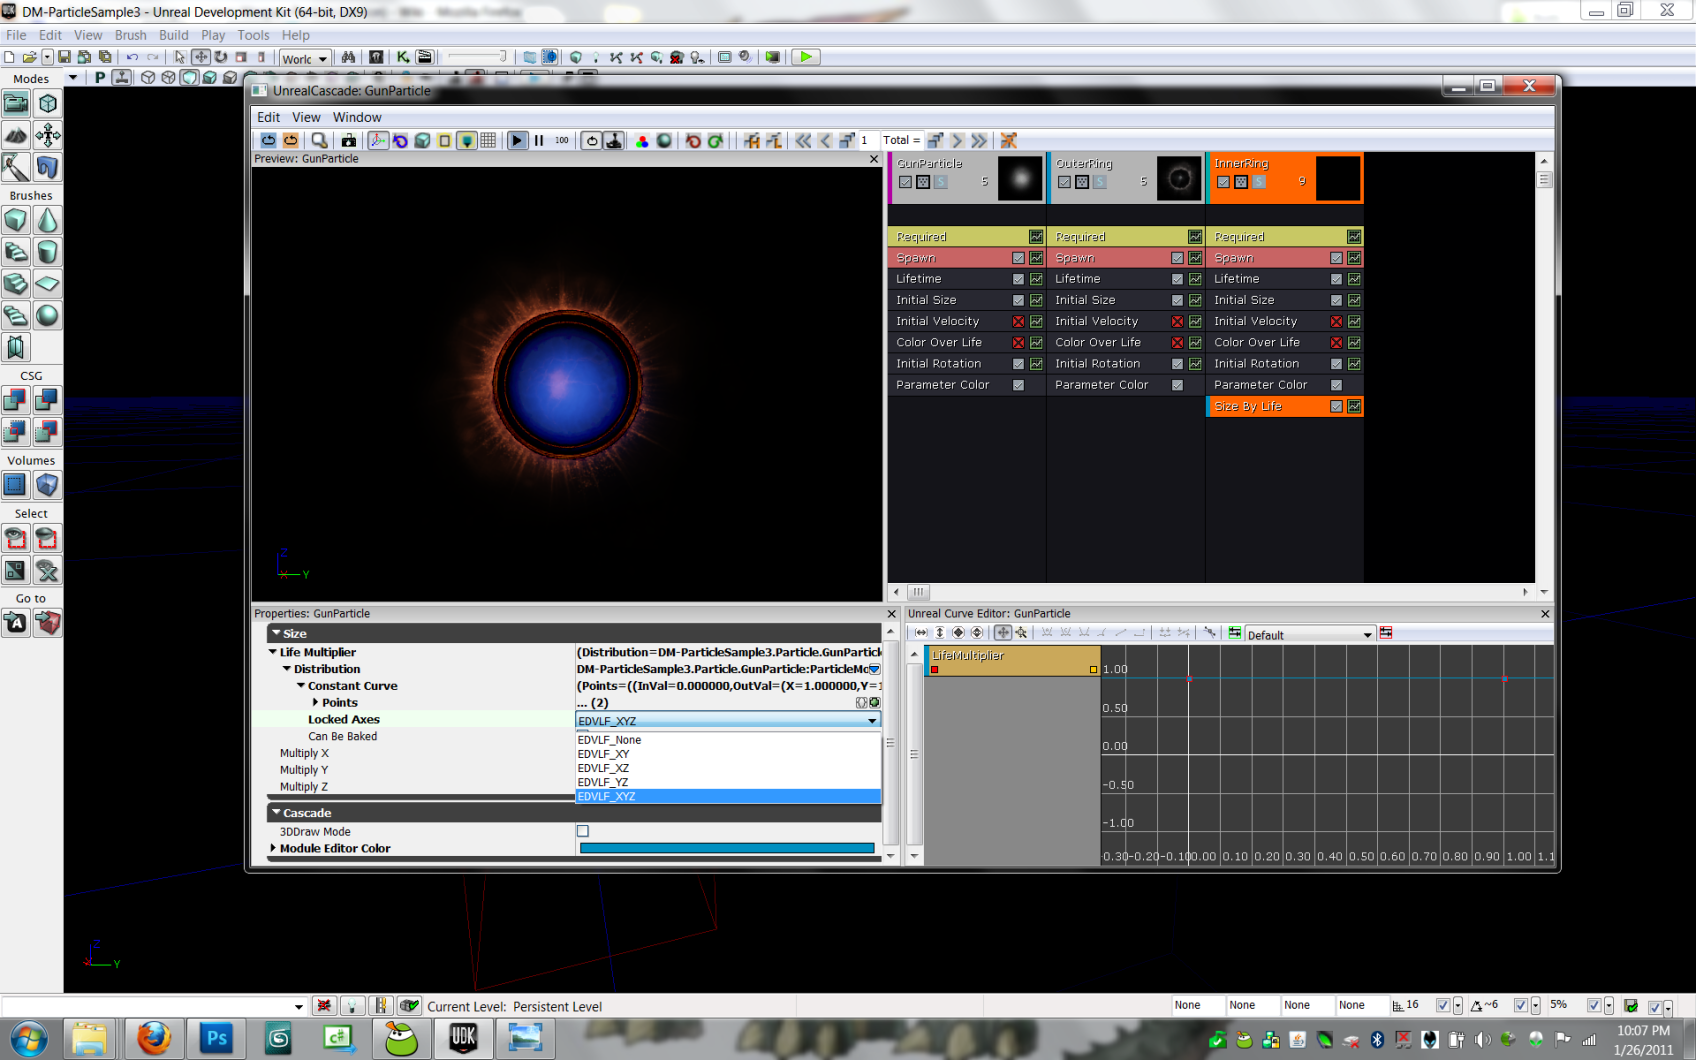Click the cone brush builder icon
The image size is (1696, 1060).
click(x=47, y=220)
